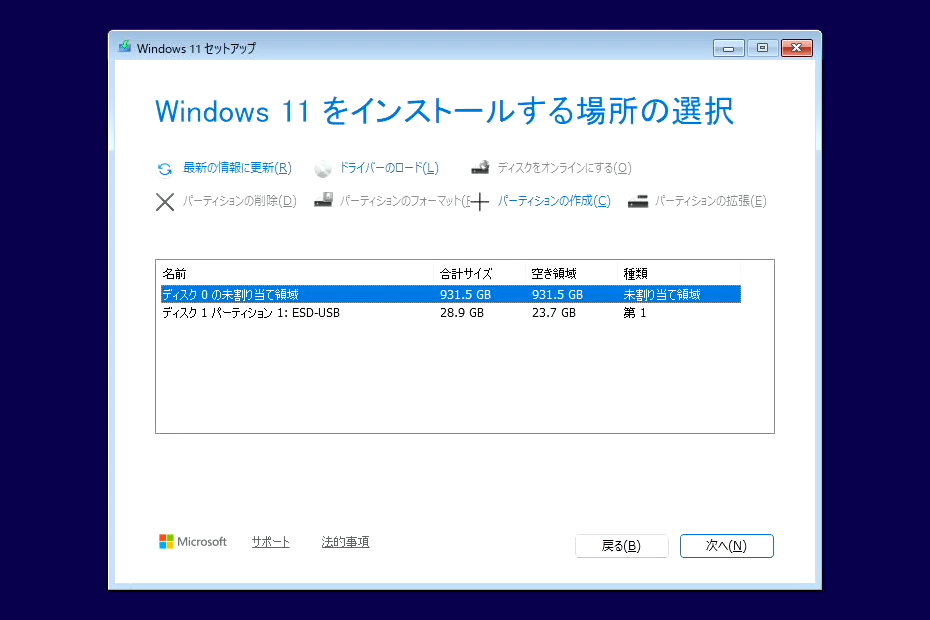The width and height of the screenshot is (930, 620).
Task: Click the disk icon beside ディスクをオンラインにする
Action: pyautogui.click(x=479, y=166)
